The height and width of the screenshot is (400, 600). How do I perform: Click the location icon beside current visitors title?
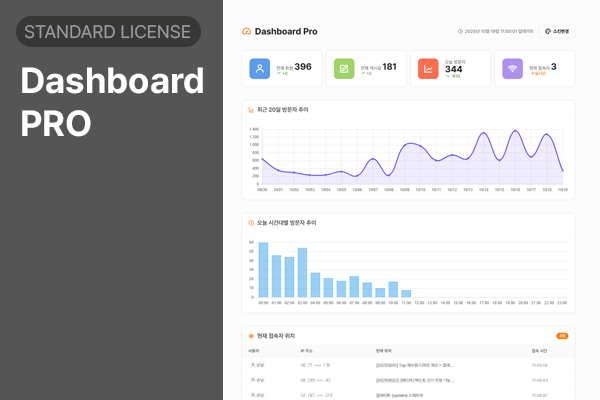click(251, 336)
